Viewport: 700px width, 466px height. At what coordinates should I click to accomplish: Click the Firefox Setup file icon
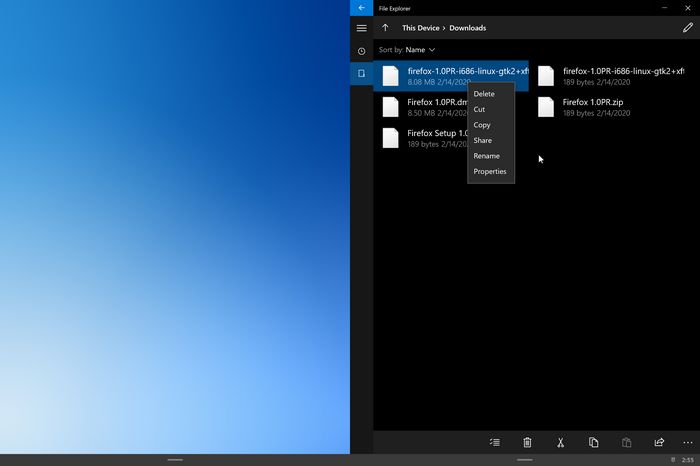(390, 138)
